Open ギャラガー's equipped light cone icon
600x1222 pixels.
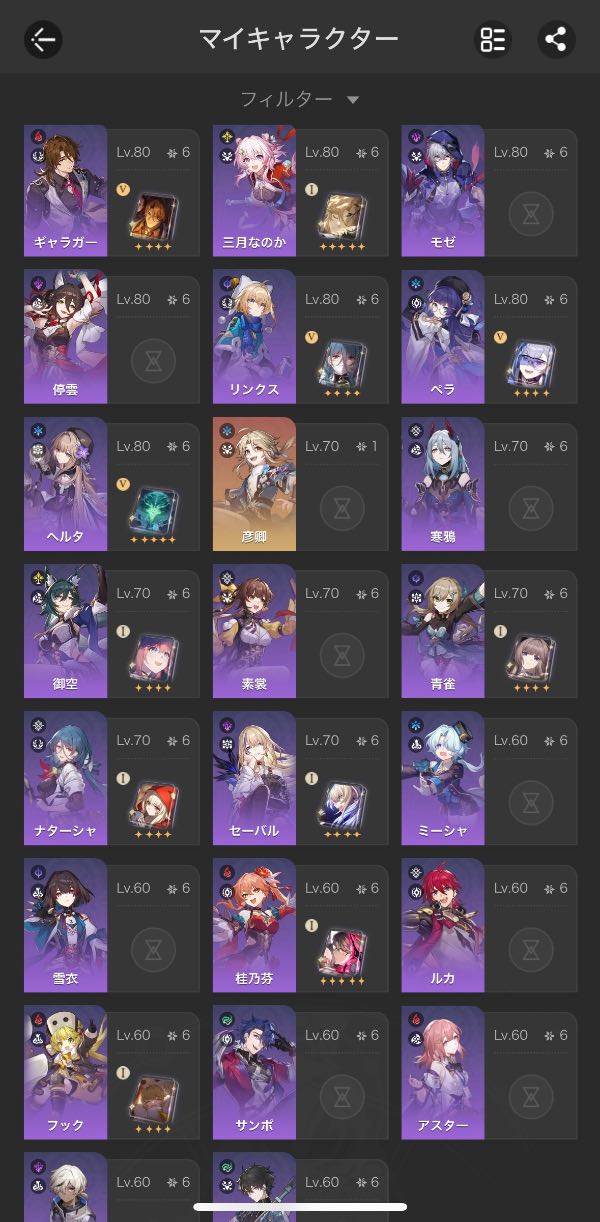(x=153, y=214)
